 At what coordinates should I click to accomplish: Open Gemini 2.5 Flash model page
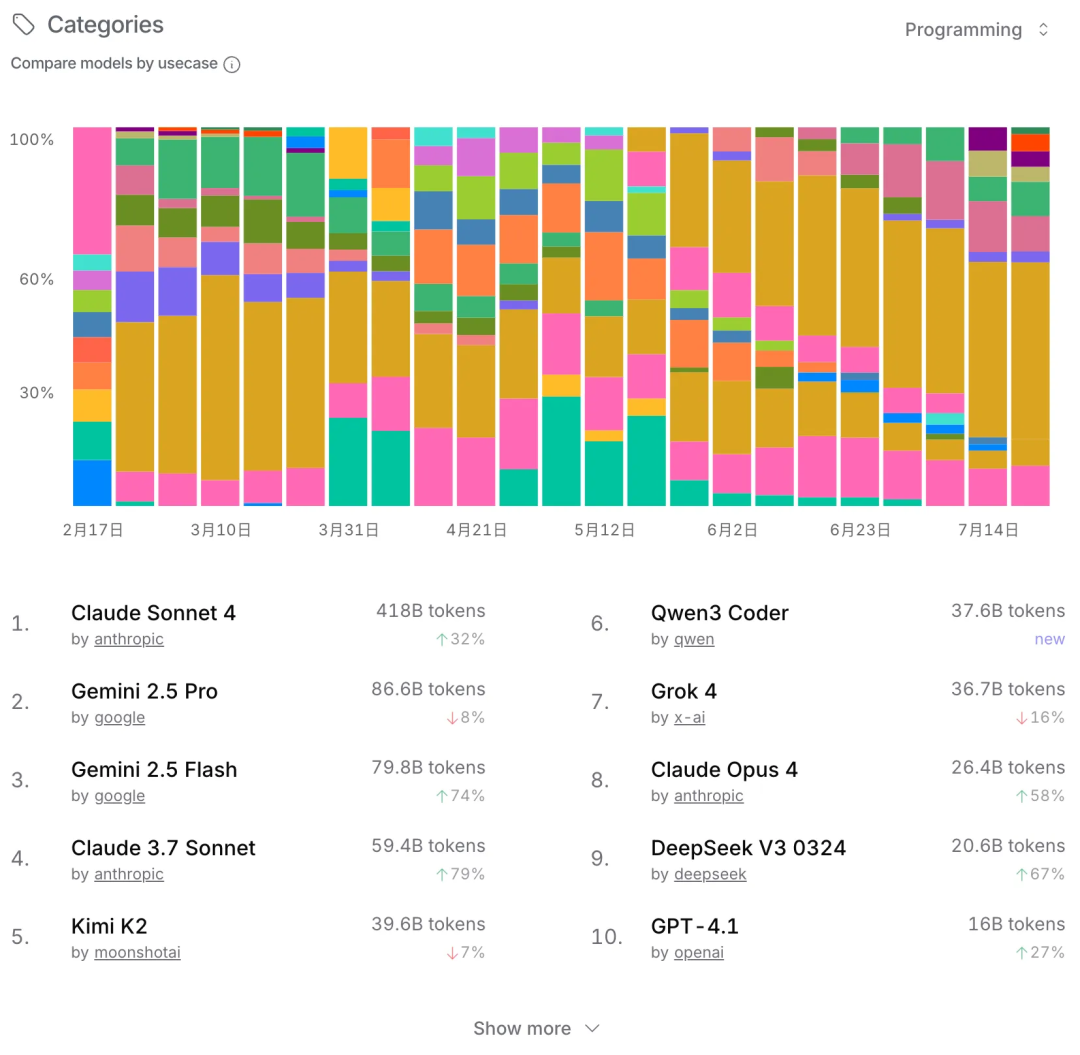(x=154, y=770)
